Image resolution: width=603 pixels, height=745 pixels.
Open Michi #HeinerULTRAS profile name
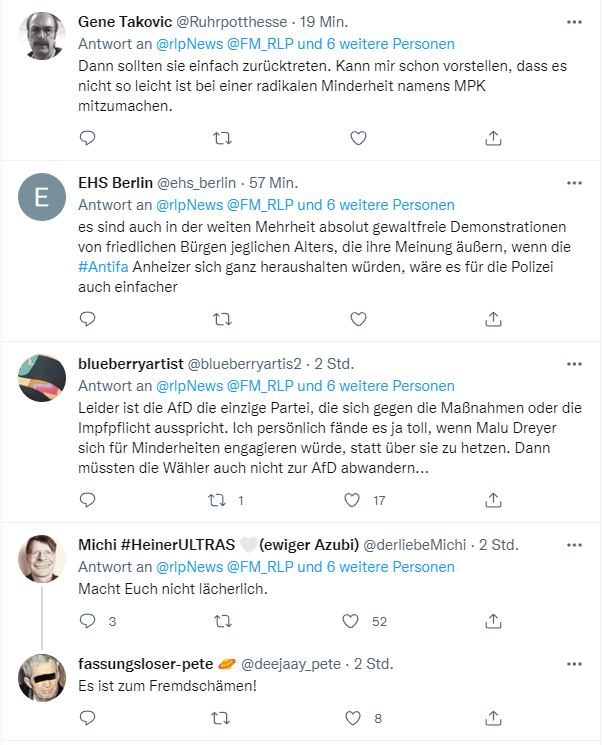click(x=155, y=545)
